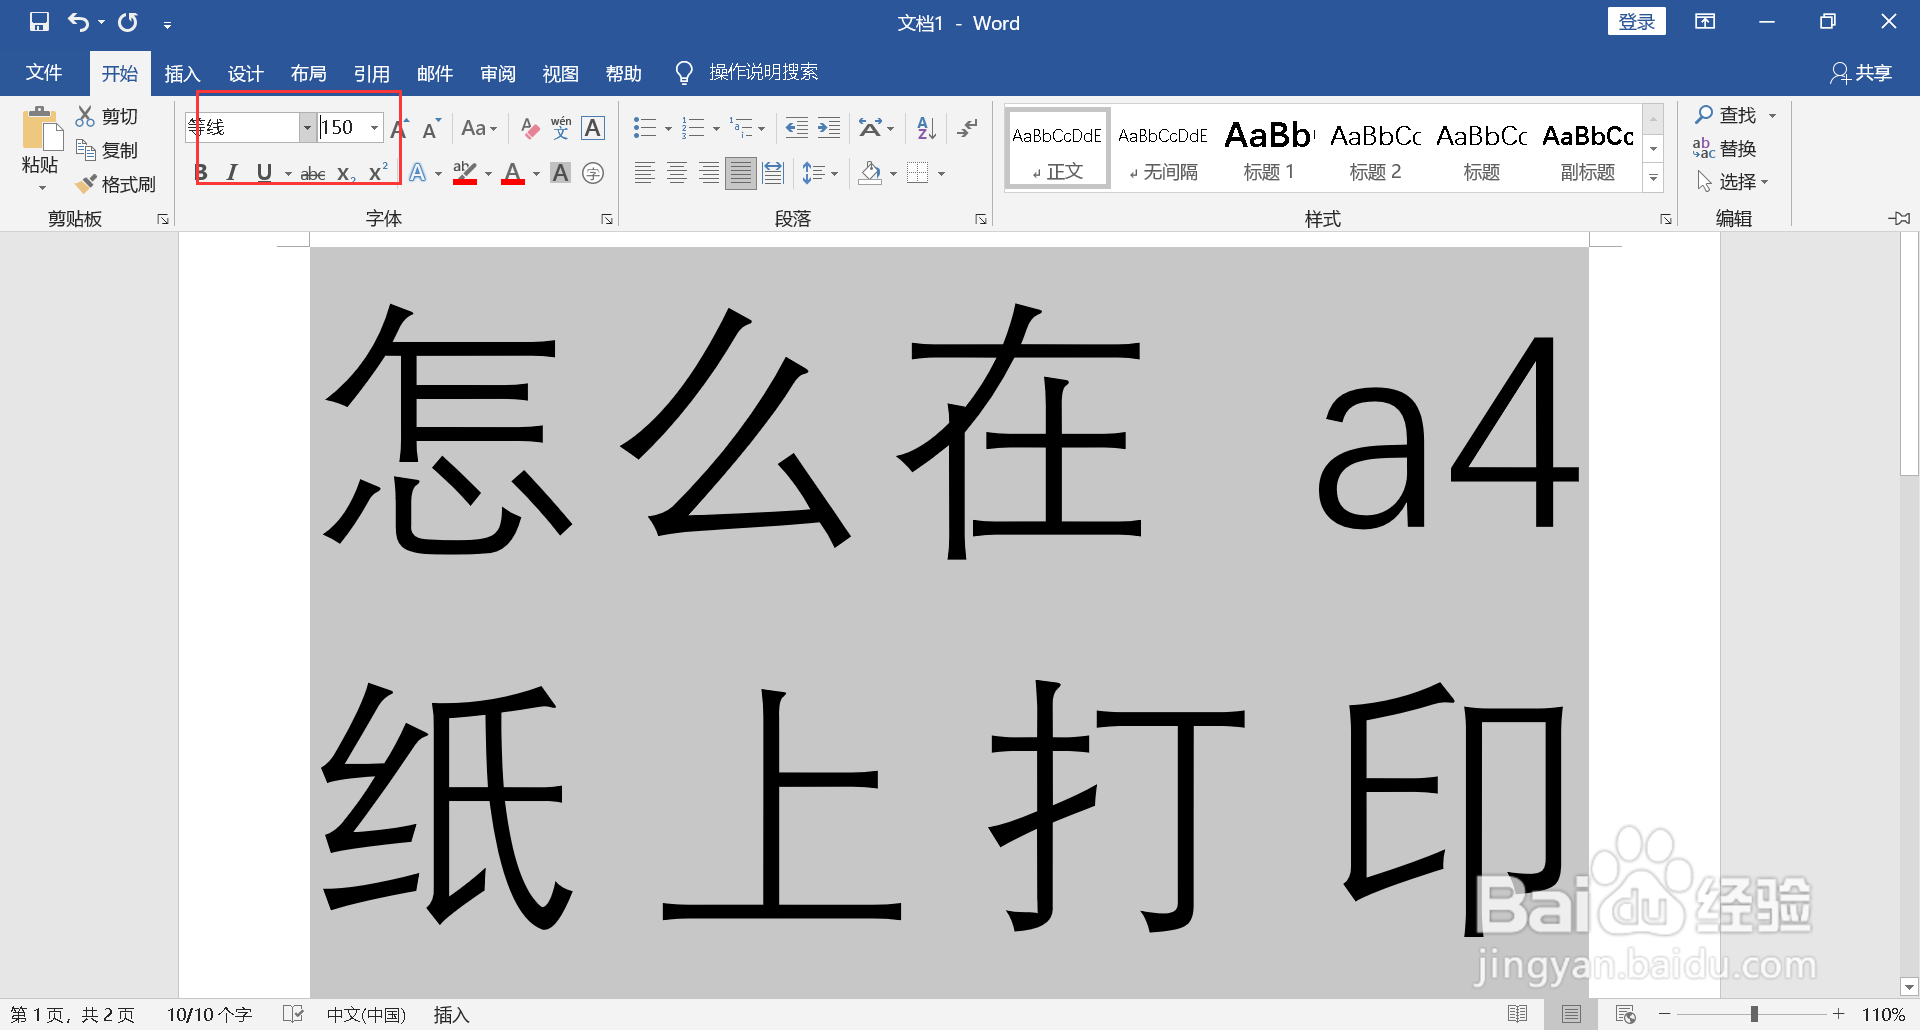Apply the text highlight color
This screenshot has width=1920, height=1030.
click(465, 173)
